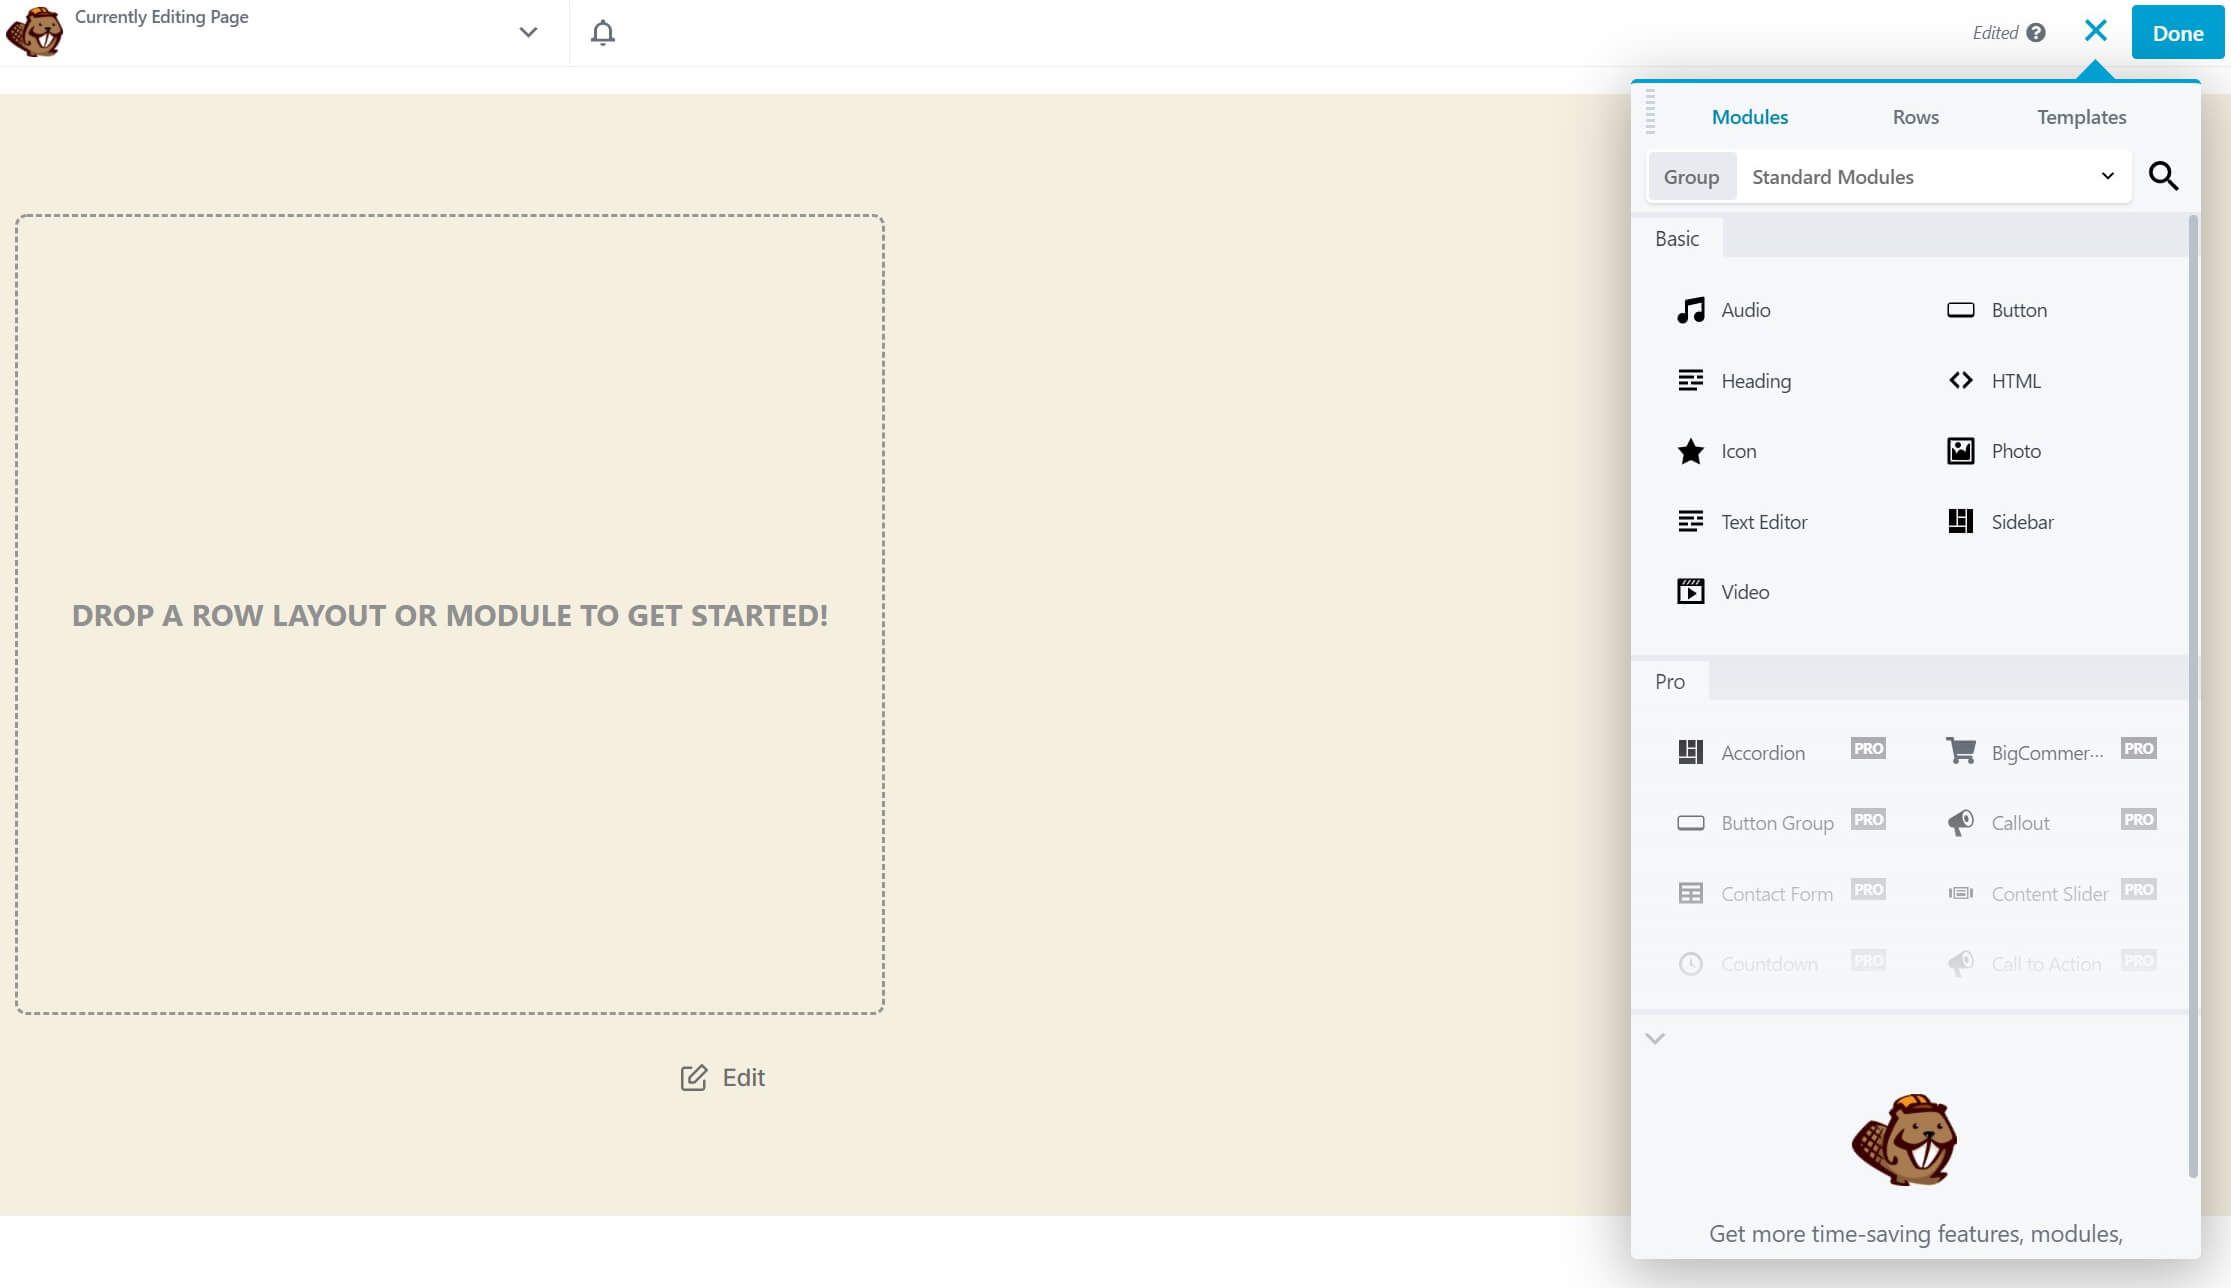This screenshot has height=1288, width=2231.
Task: Select the Heading module icon
Action: pos(1690,380)
